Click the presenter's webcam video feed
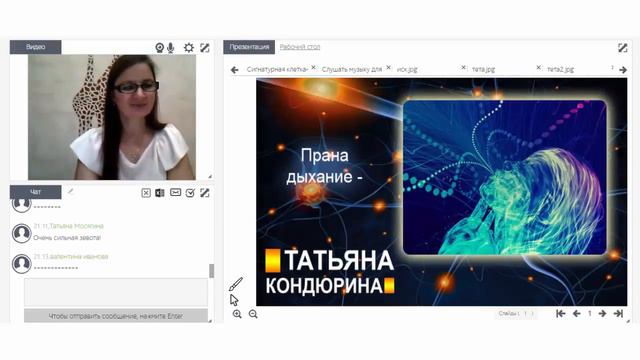The image size is (640, 360). point(112,117)
